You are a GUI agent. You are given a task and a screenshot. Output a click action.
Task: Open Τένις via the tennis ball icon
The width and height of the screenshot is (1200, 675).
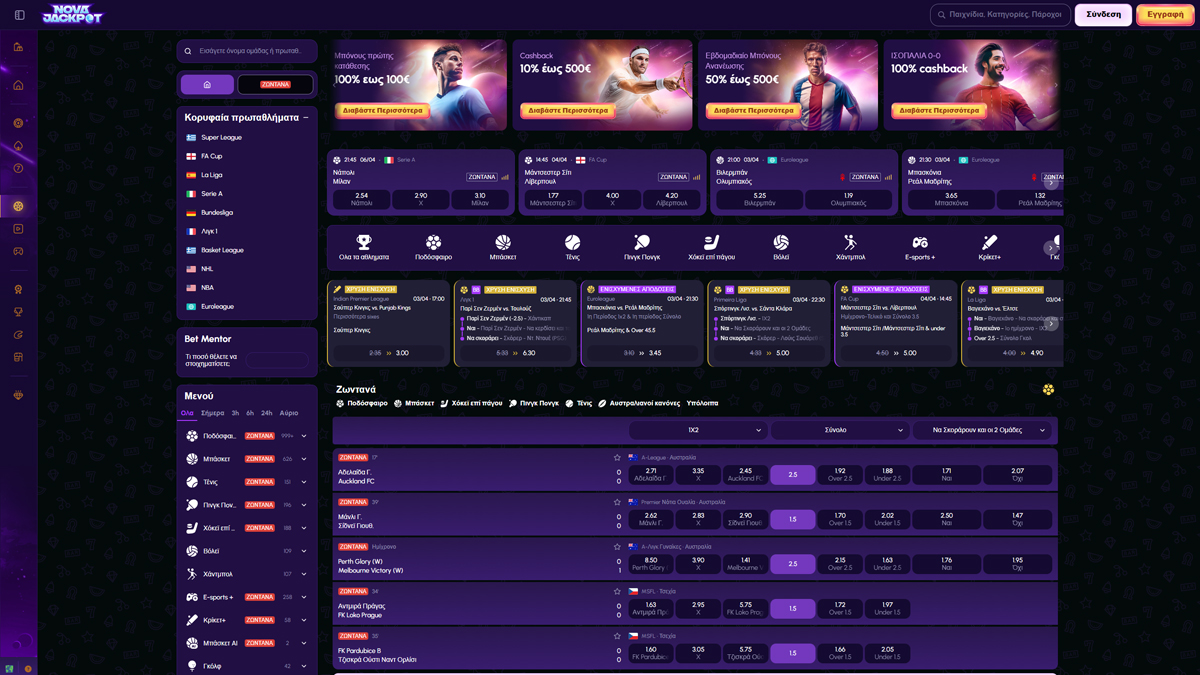coord(572,243)
